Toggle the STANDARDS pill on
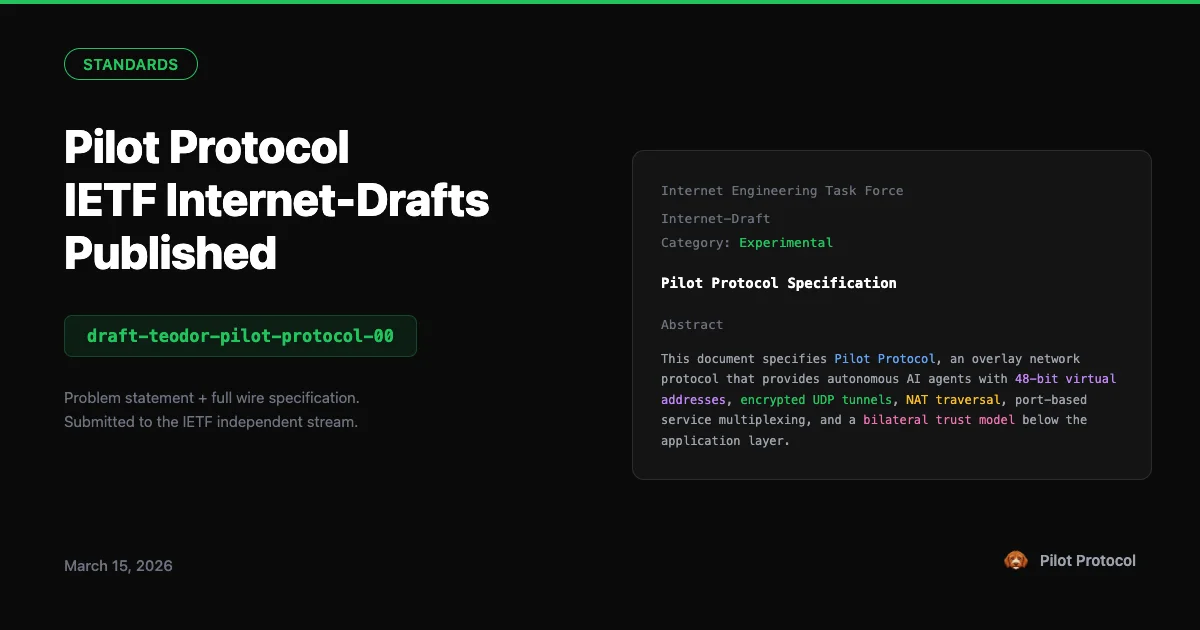This screenshot has width=1200, height=630. tap(131, 64)
